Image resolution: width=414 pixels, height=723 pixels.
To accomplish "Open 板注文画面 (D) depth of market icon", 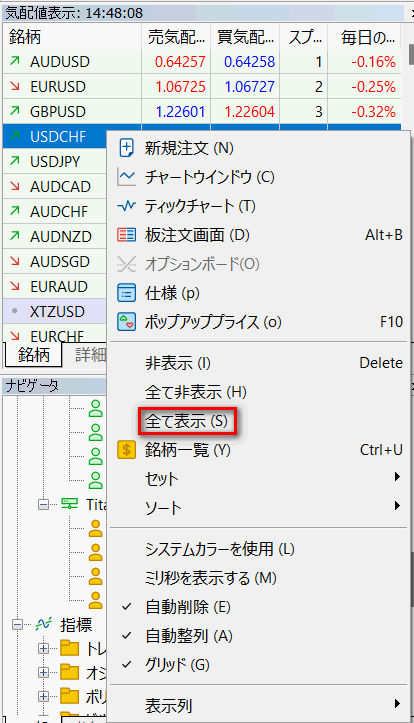I will point(126,235).
